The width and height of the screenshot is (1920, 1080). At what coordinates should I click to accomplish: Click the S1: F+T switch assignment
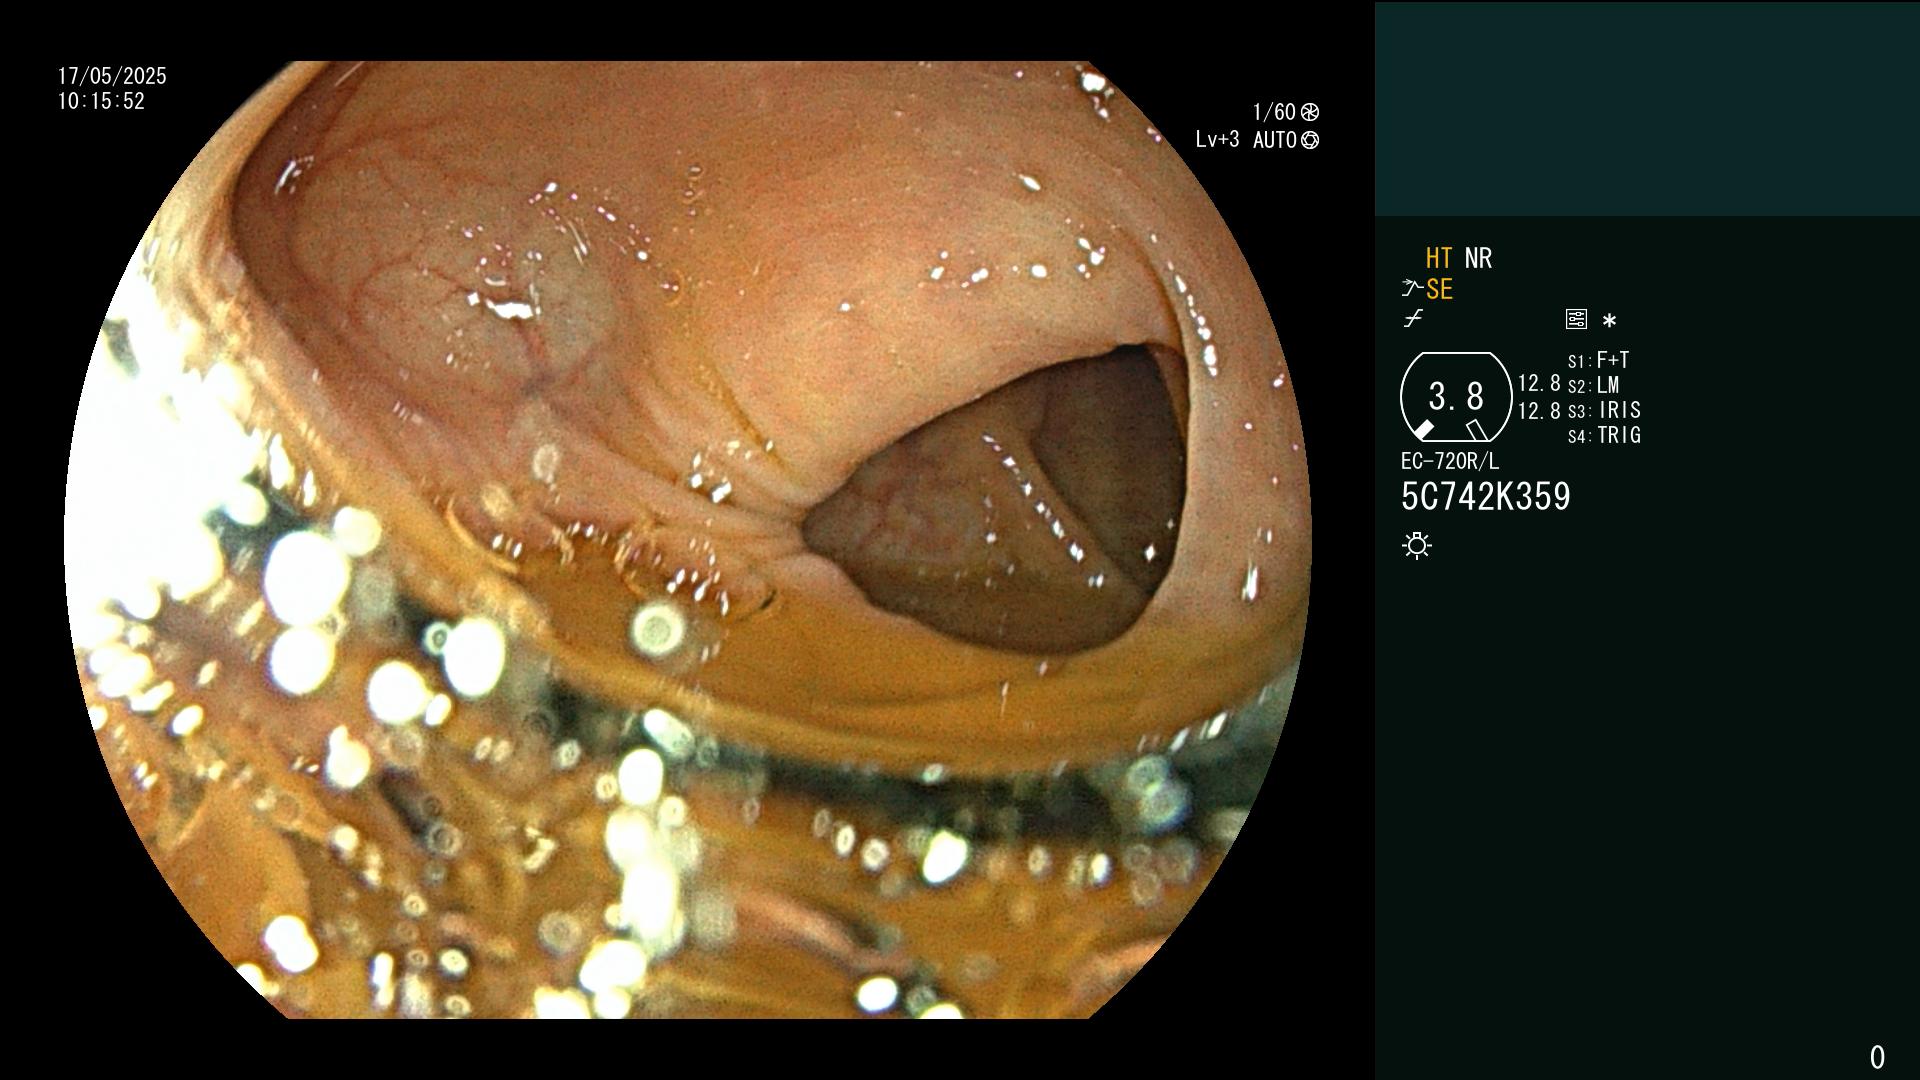pyautogui.click(x=1599, y=361)
